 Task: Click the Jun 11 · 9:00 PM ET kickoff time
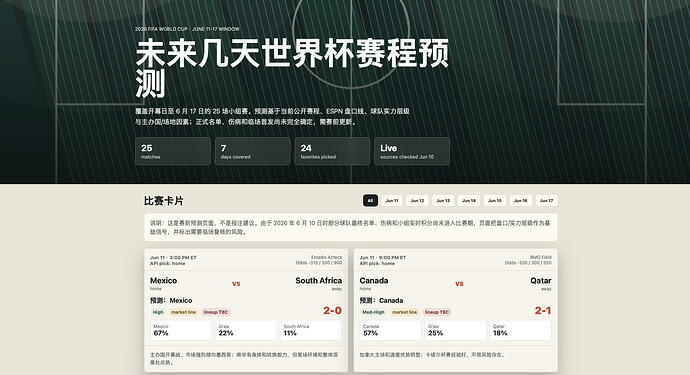pos(382,257)
